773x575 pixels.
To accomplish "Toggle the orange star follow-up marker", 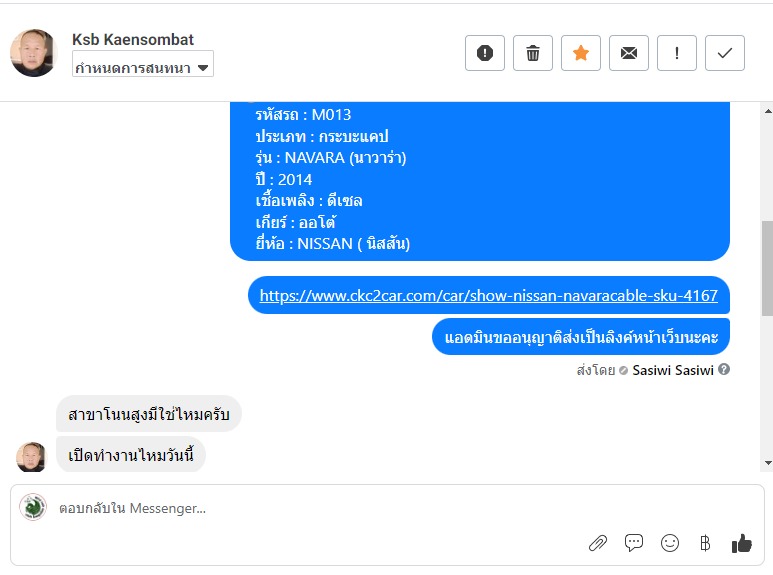I will pyautogui.click(x=581, y=53).
